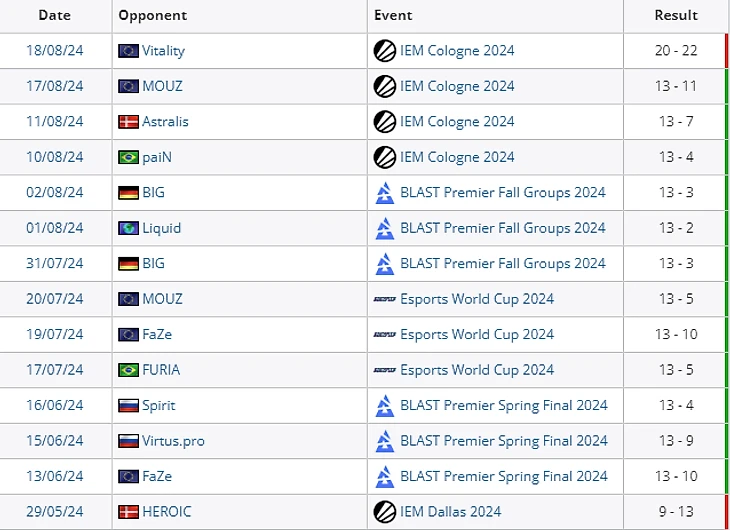The height and width of the screenshot is (530, 730).
Task: Sort by the Date column header
Action: coord(54,15)
